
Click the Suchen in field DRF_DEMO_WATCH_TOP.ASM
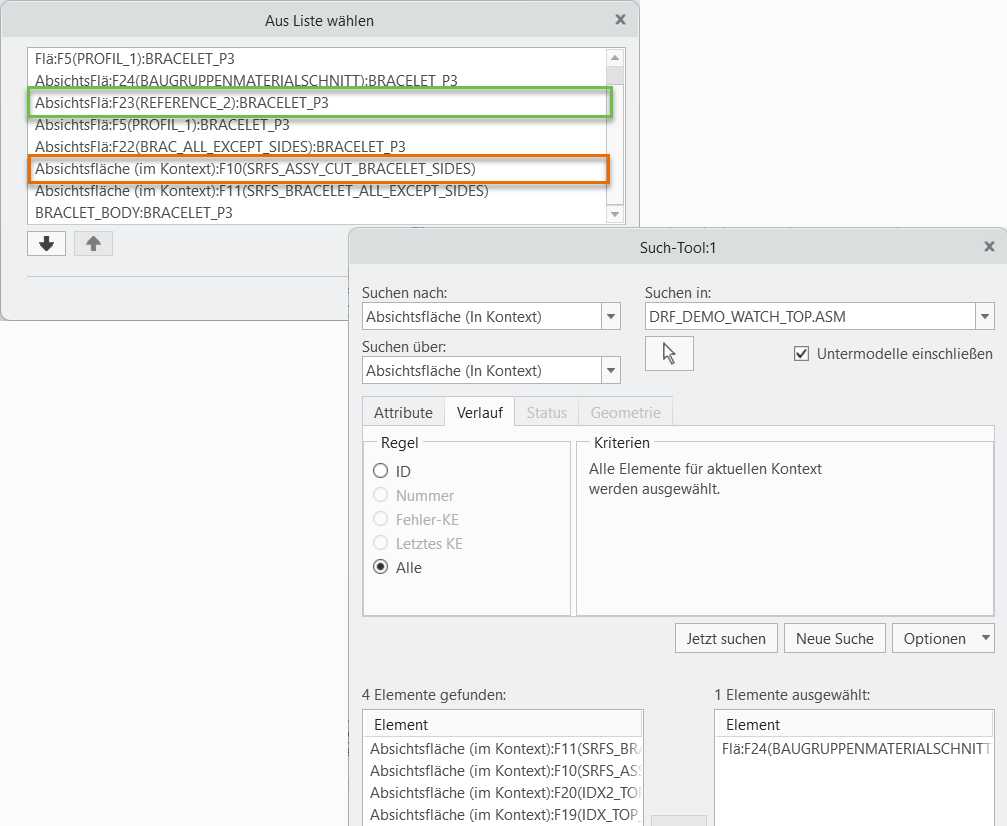[810, 316]
